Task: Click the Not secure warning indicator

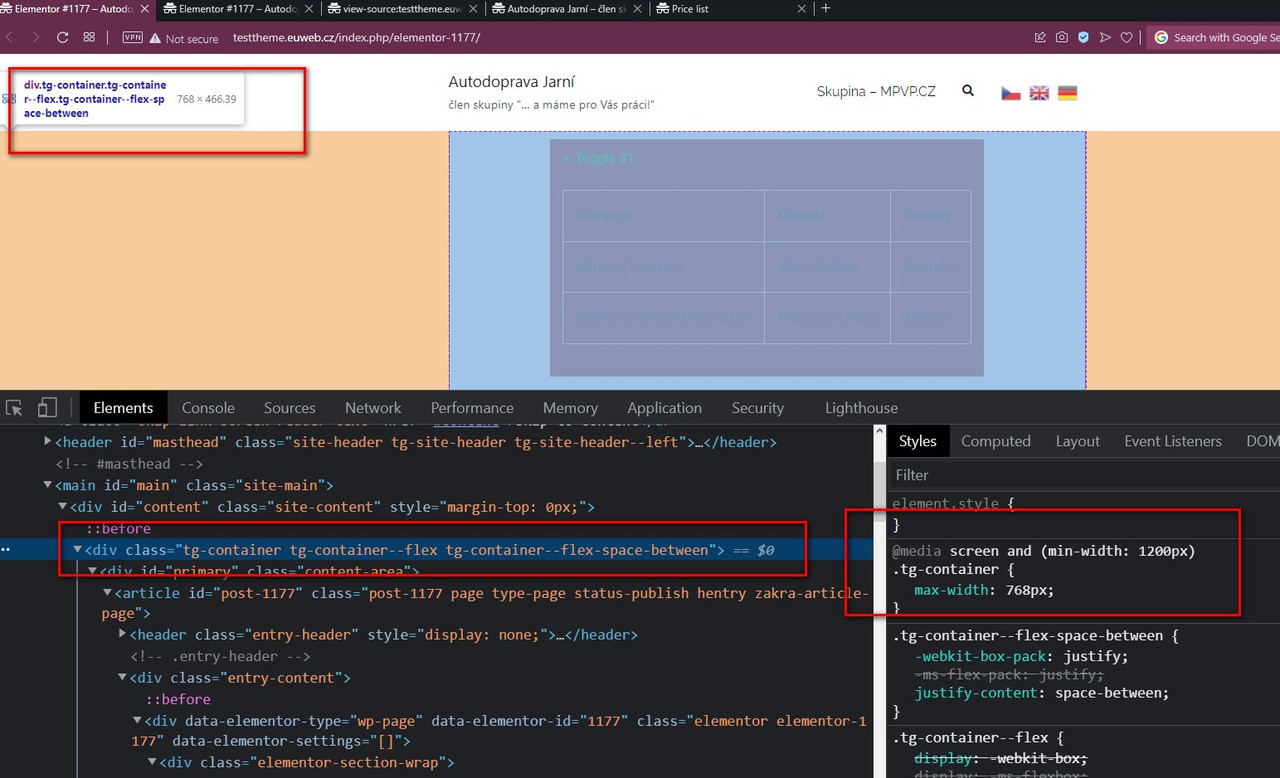Action: click(184, 38)
